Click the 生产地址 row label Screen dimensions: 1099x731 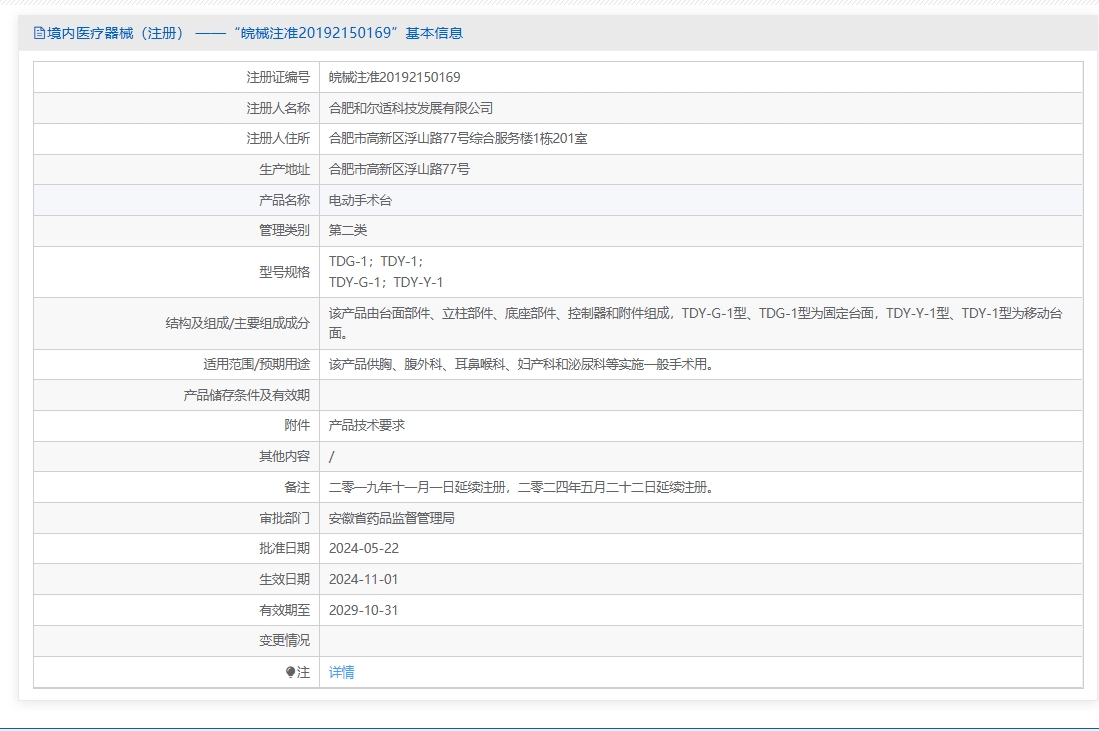pos(284,169)
